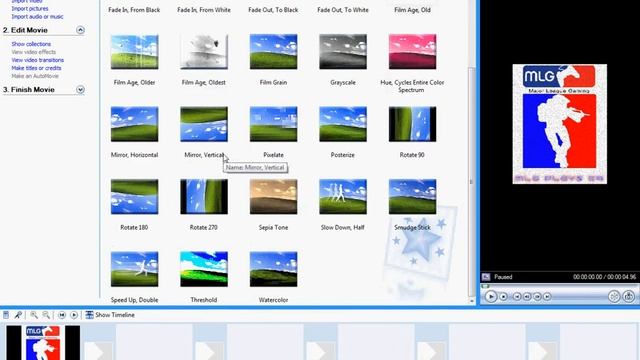Switch to Show Timeline view
Viewport: 640px width, 360px height.
110,315
